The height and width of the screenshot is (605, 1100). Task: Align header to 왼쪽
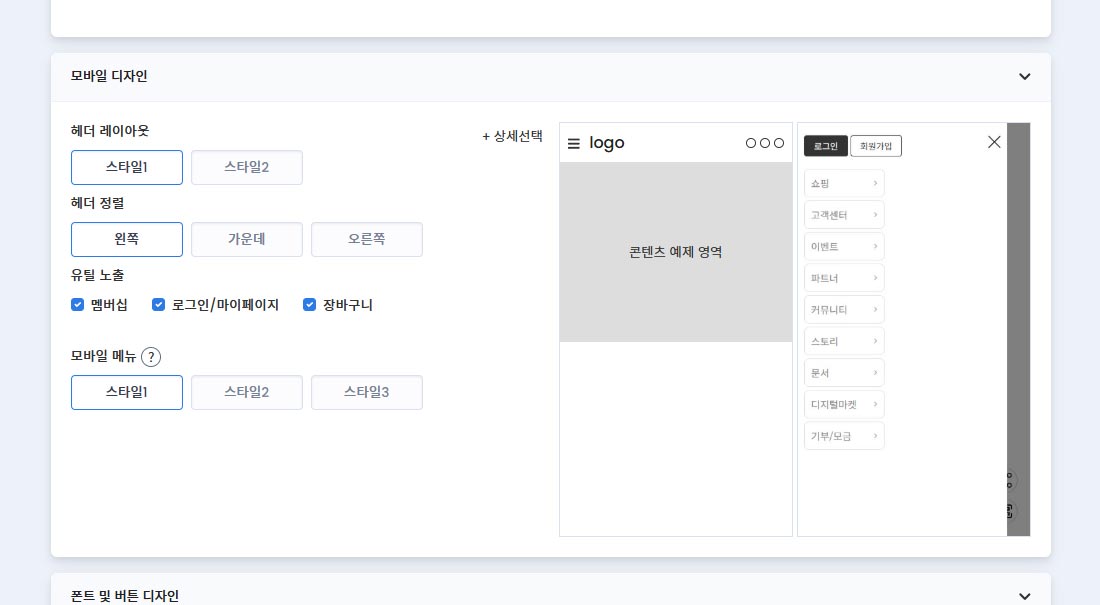point(127,239)
